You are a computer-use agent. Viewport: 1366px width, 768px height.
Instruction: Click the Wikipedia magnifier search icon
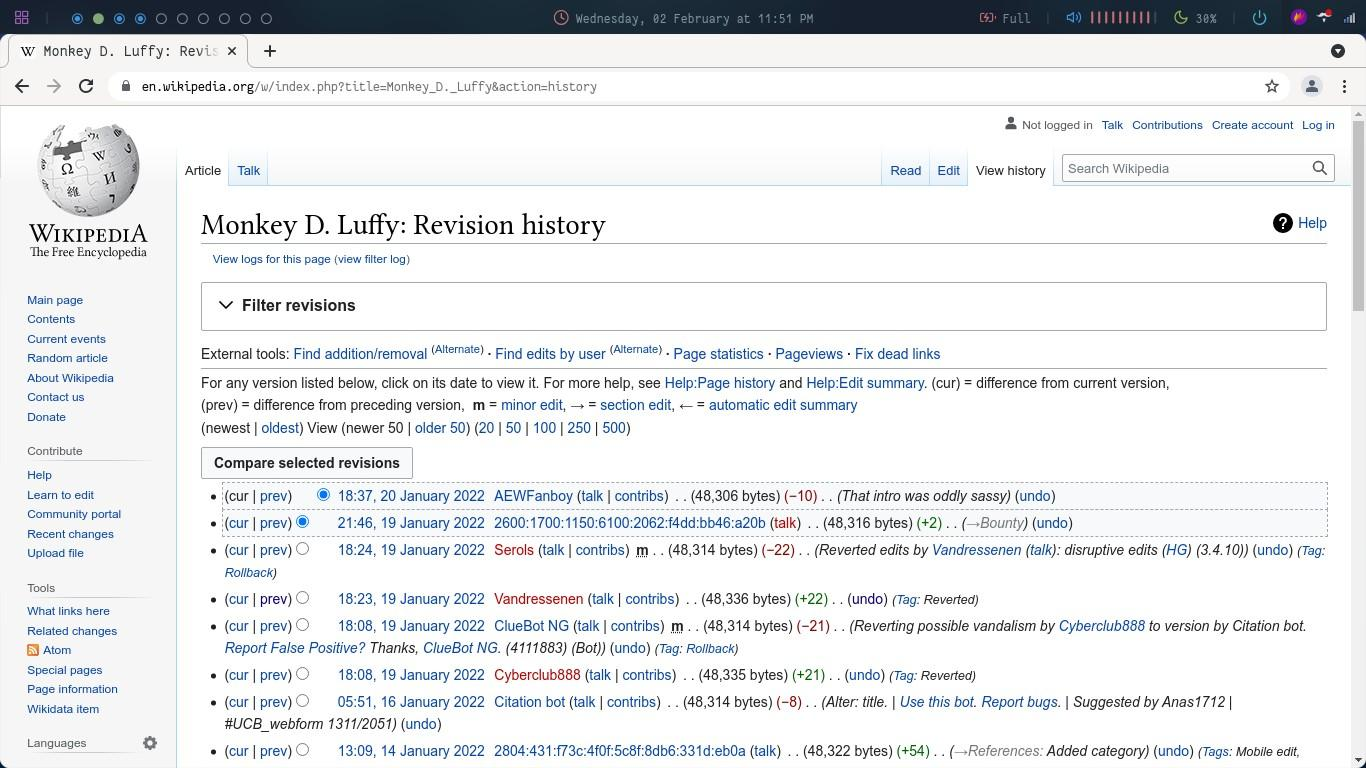coord(1320,168)
